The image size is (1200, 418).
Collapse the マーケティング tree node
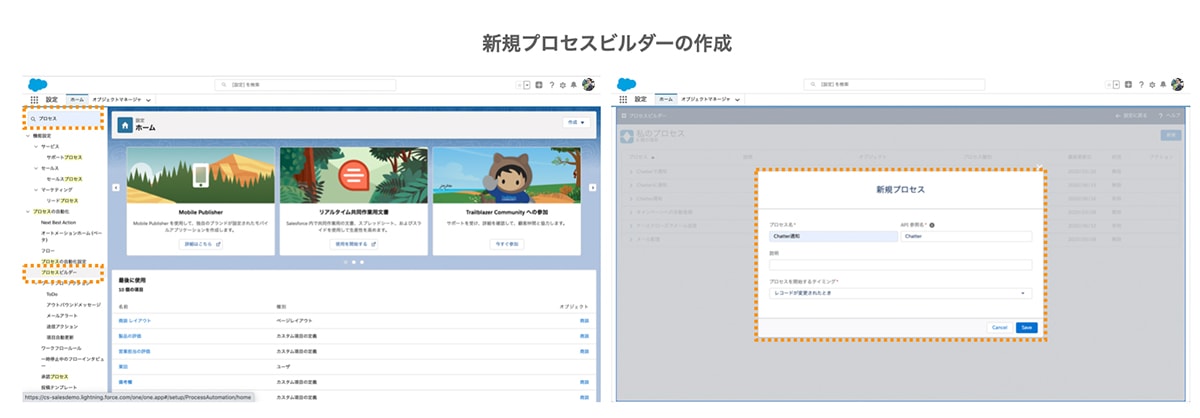tap(36, 189)
